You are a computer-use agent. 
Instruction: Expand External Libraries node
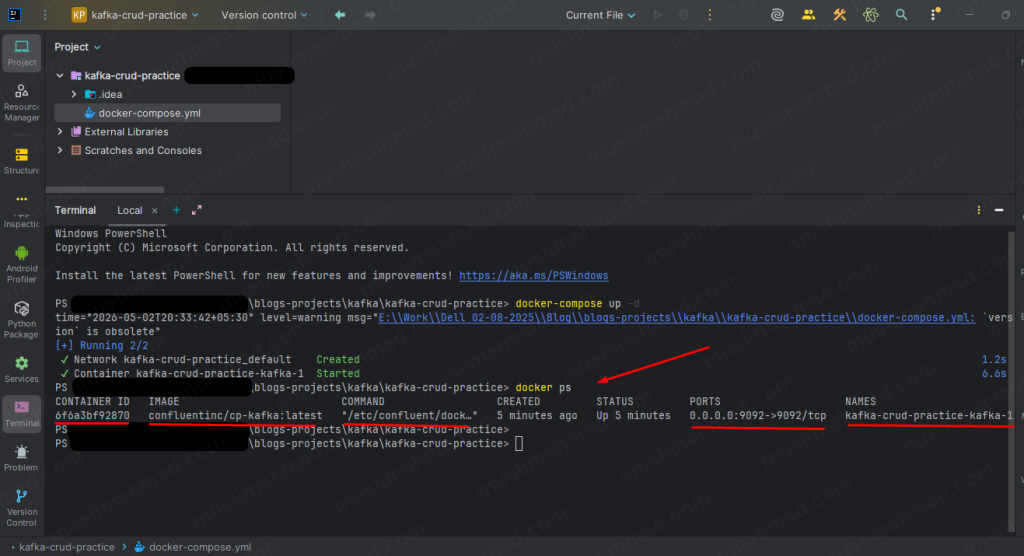click(60, 132)
